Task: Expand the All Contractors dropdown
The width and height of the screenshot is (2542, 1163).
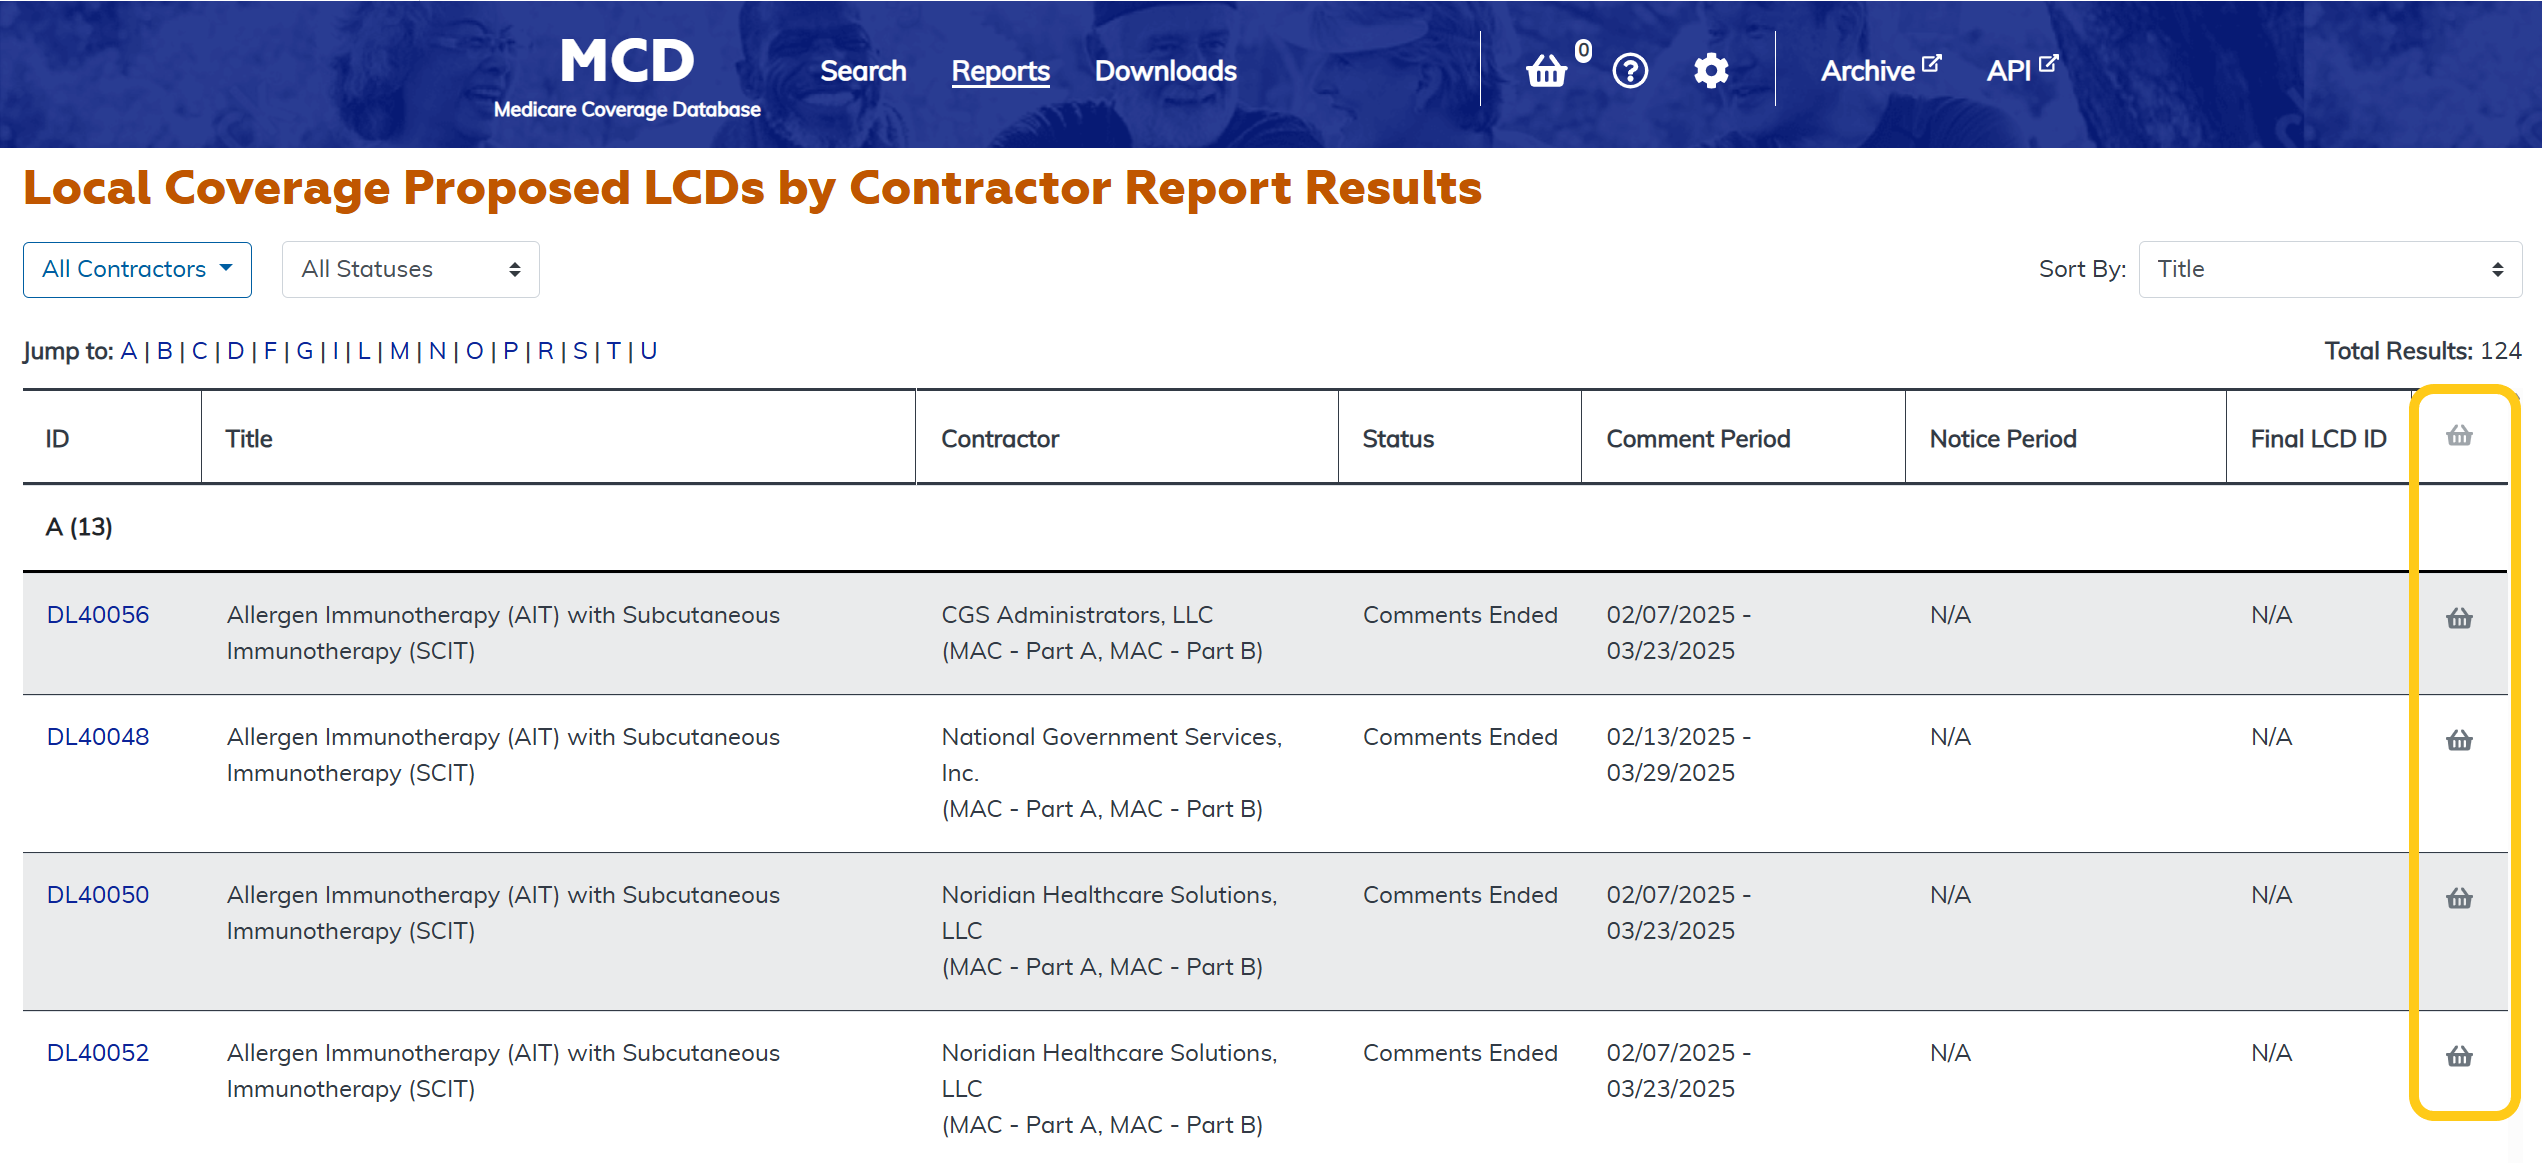Action: tap(137, 269)
